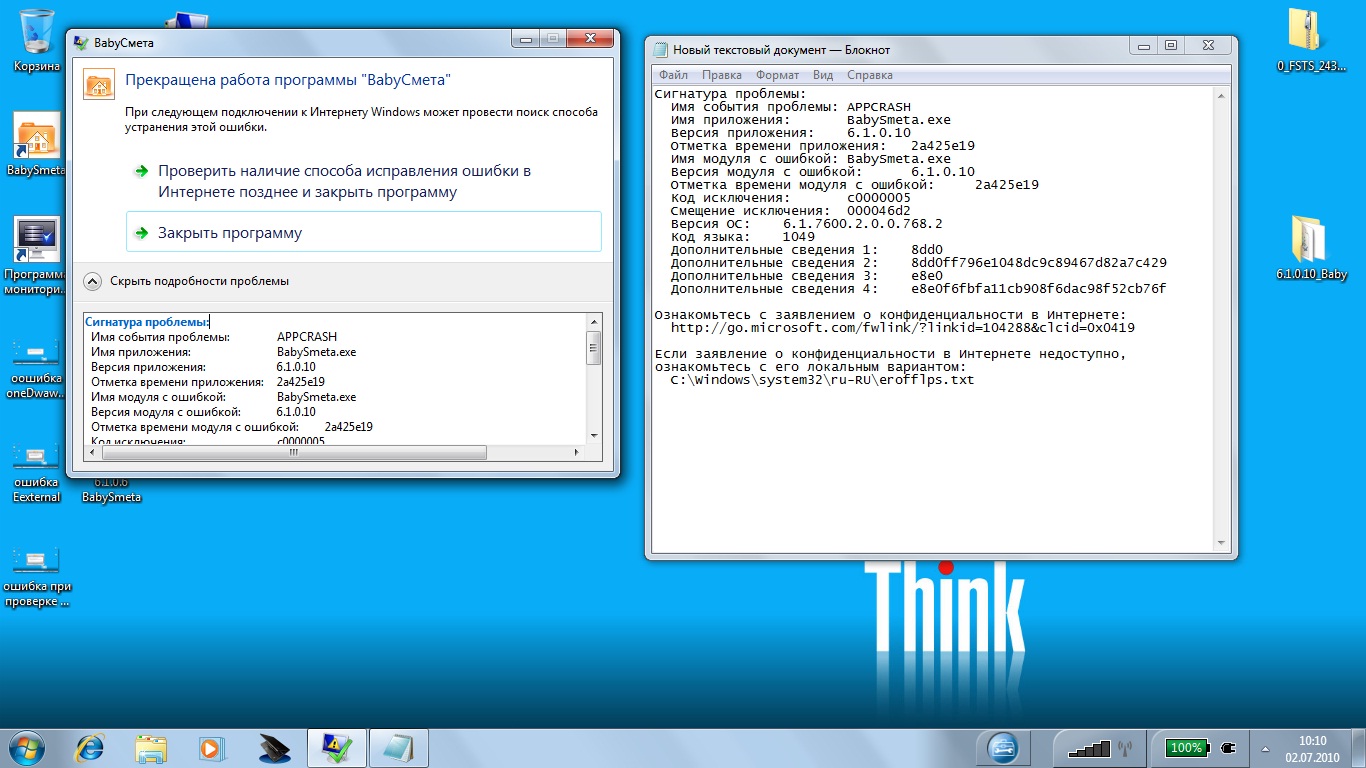Click 'Отметка времени приложения' row in crash dialog

[x=208, y=382]
